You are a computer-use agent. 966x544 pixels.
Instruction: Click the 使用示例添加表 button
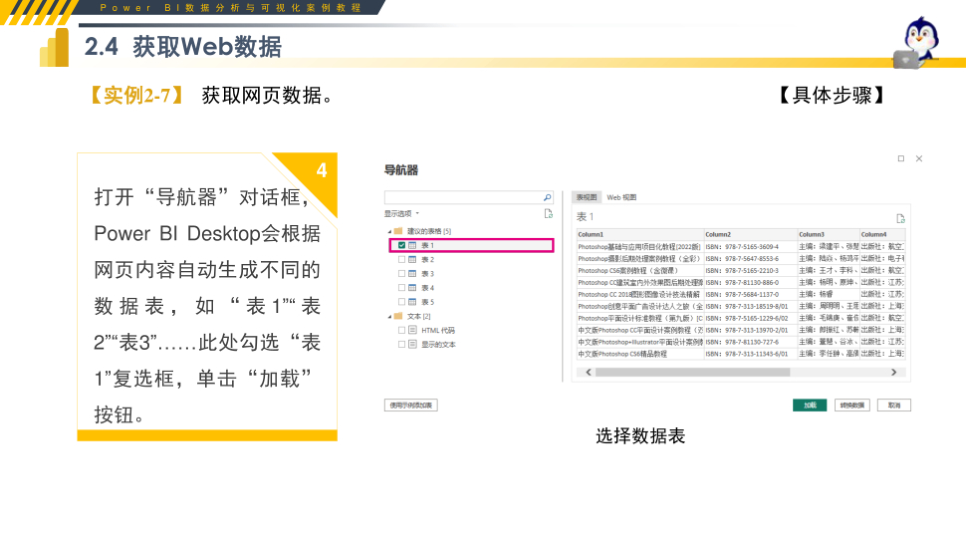411,405
